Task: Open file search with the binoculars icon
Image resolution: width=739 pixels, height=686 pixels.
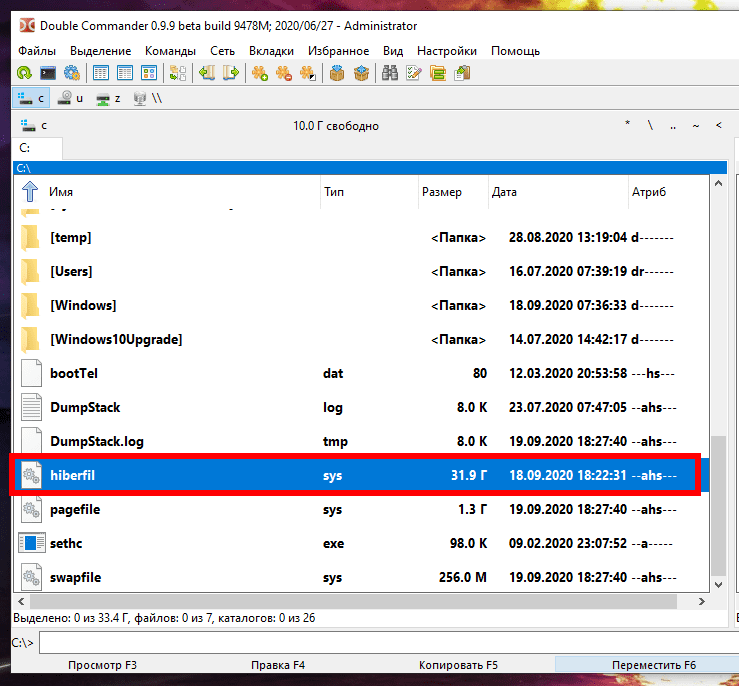Action: tap(390, 73)
